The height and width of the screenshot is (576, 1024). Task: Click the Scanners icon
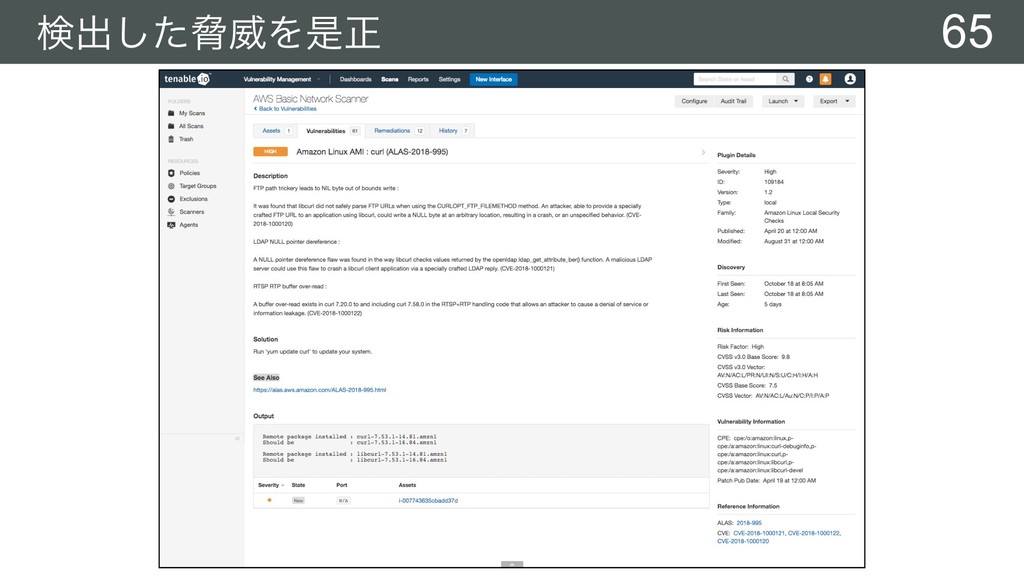tap(171, 212)
